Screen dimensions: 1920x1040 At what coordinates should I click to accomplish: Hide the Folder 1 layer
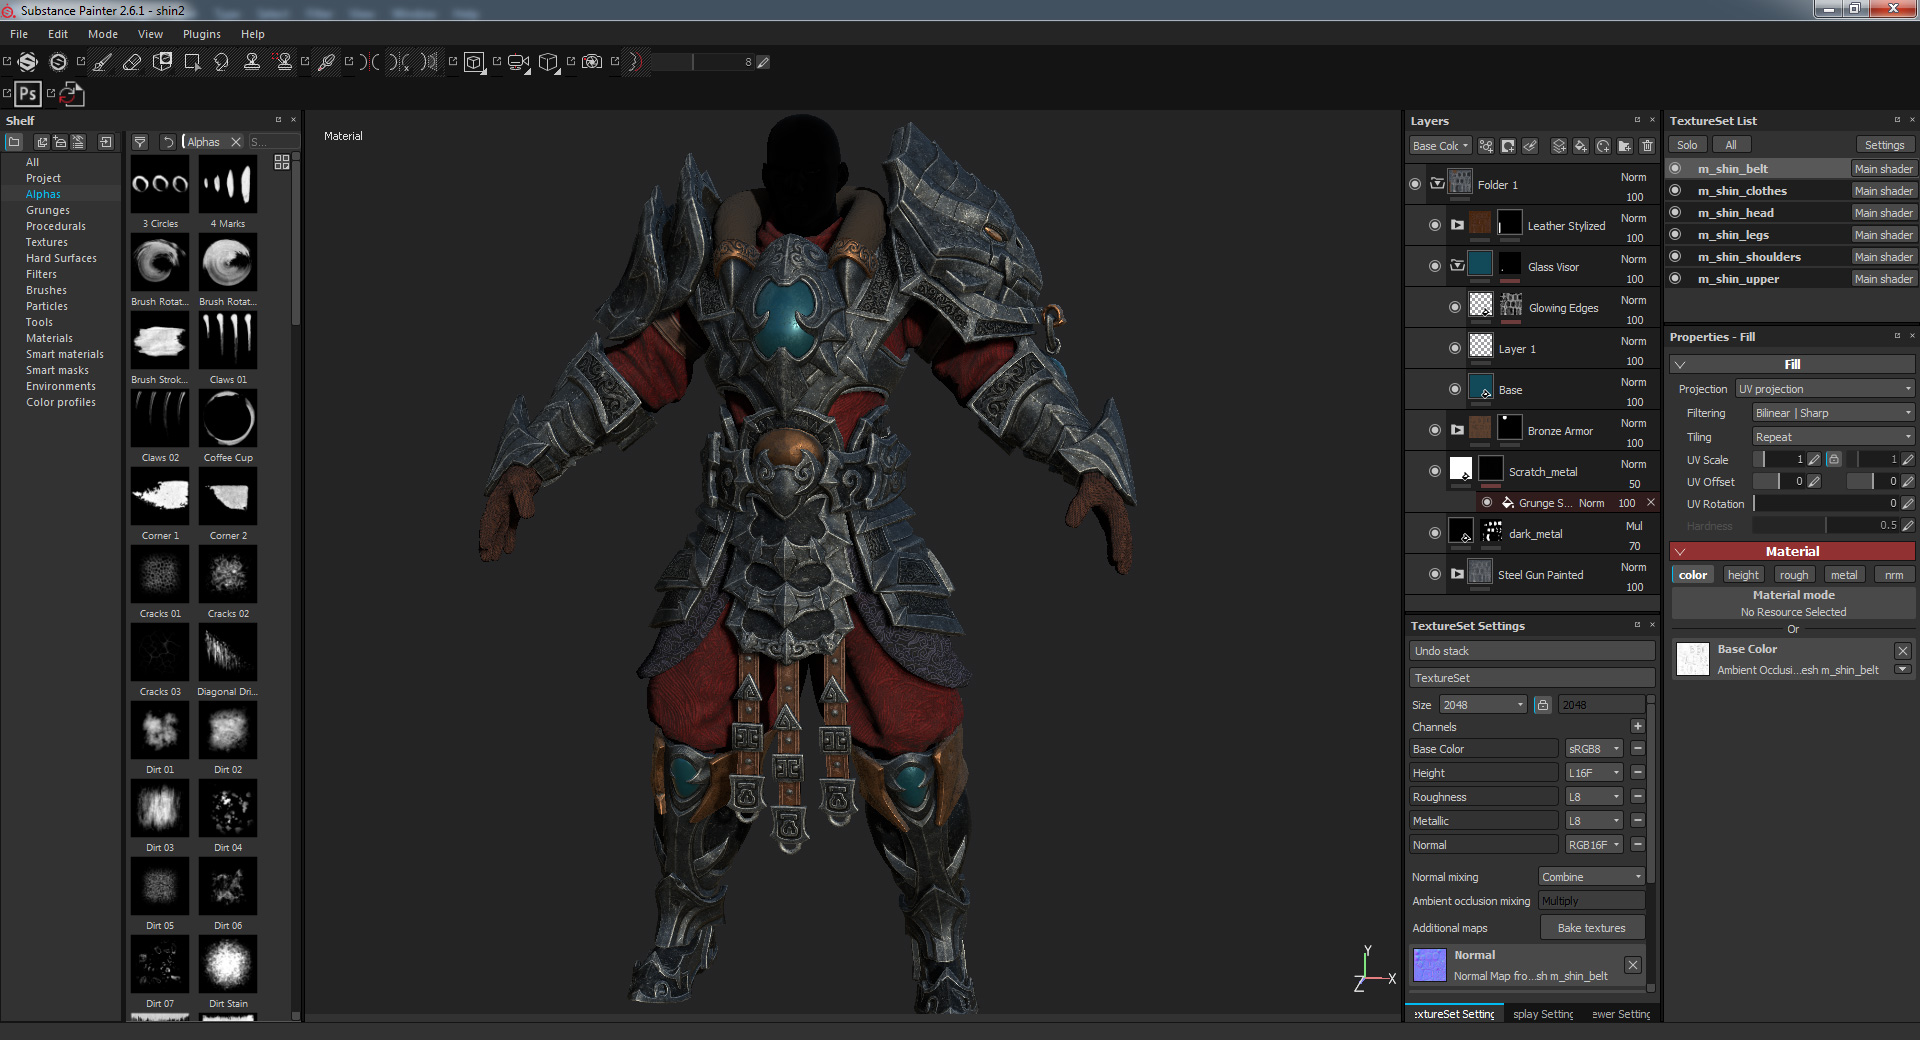click(x=1415, y=184)
